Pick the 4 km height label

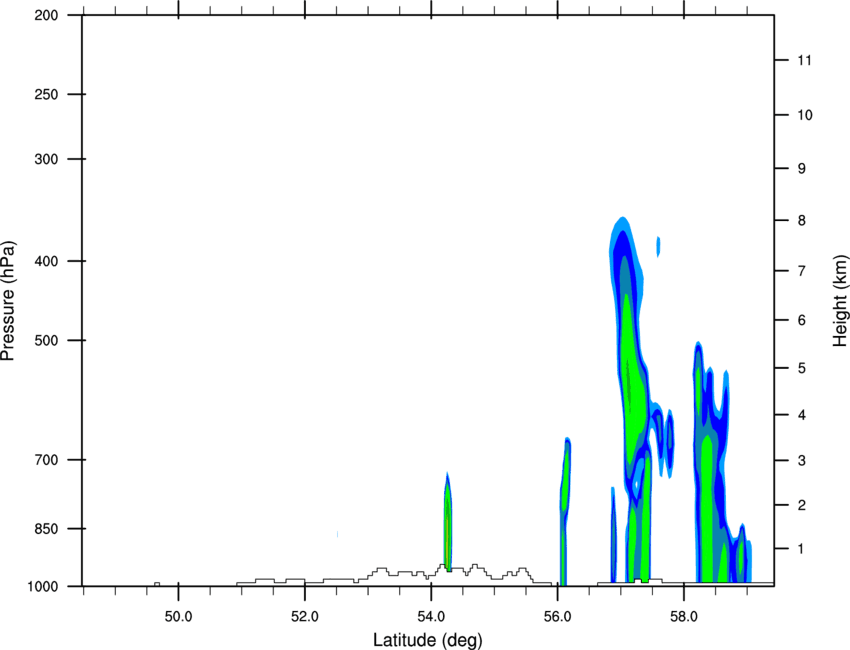[802, 415]
